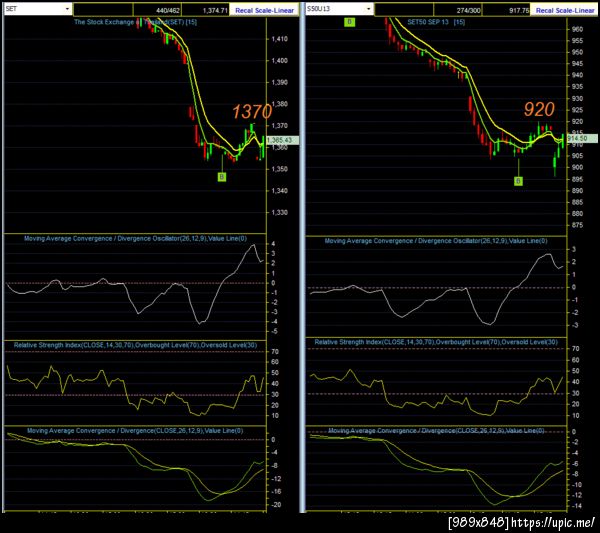Click the 1,374.71 value field
Screen dimensions: 600x533
pyautogui.click(x=205, y=10)
